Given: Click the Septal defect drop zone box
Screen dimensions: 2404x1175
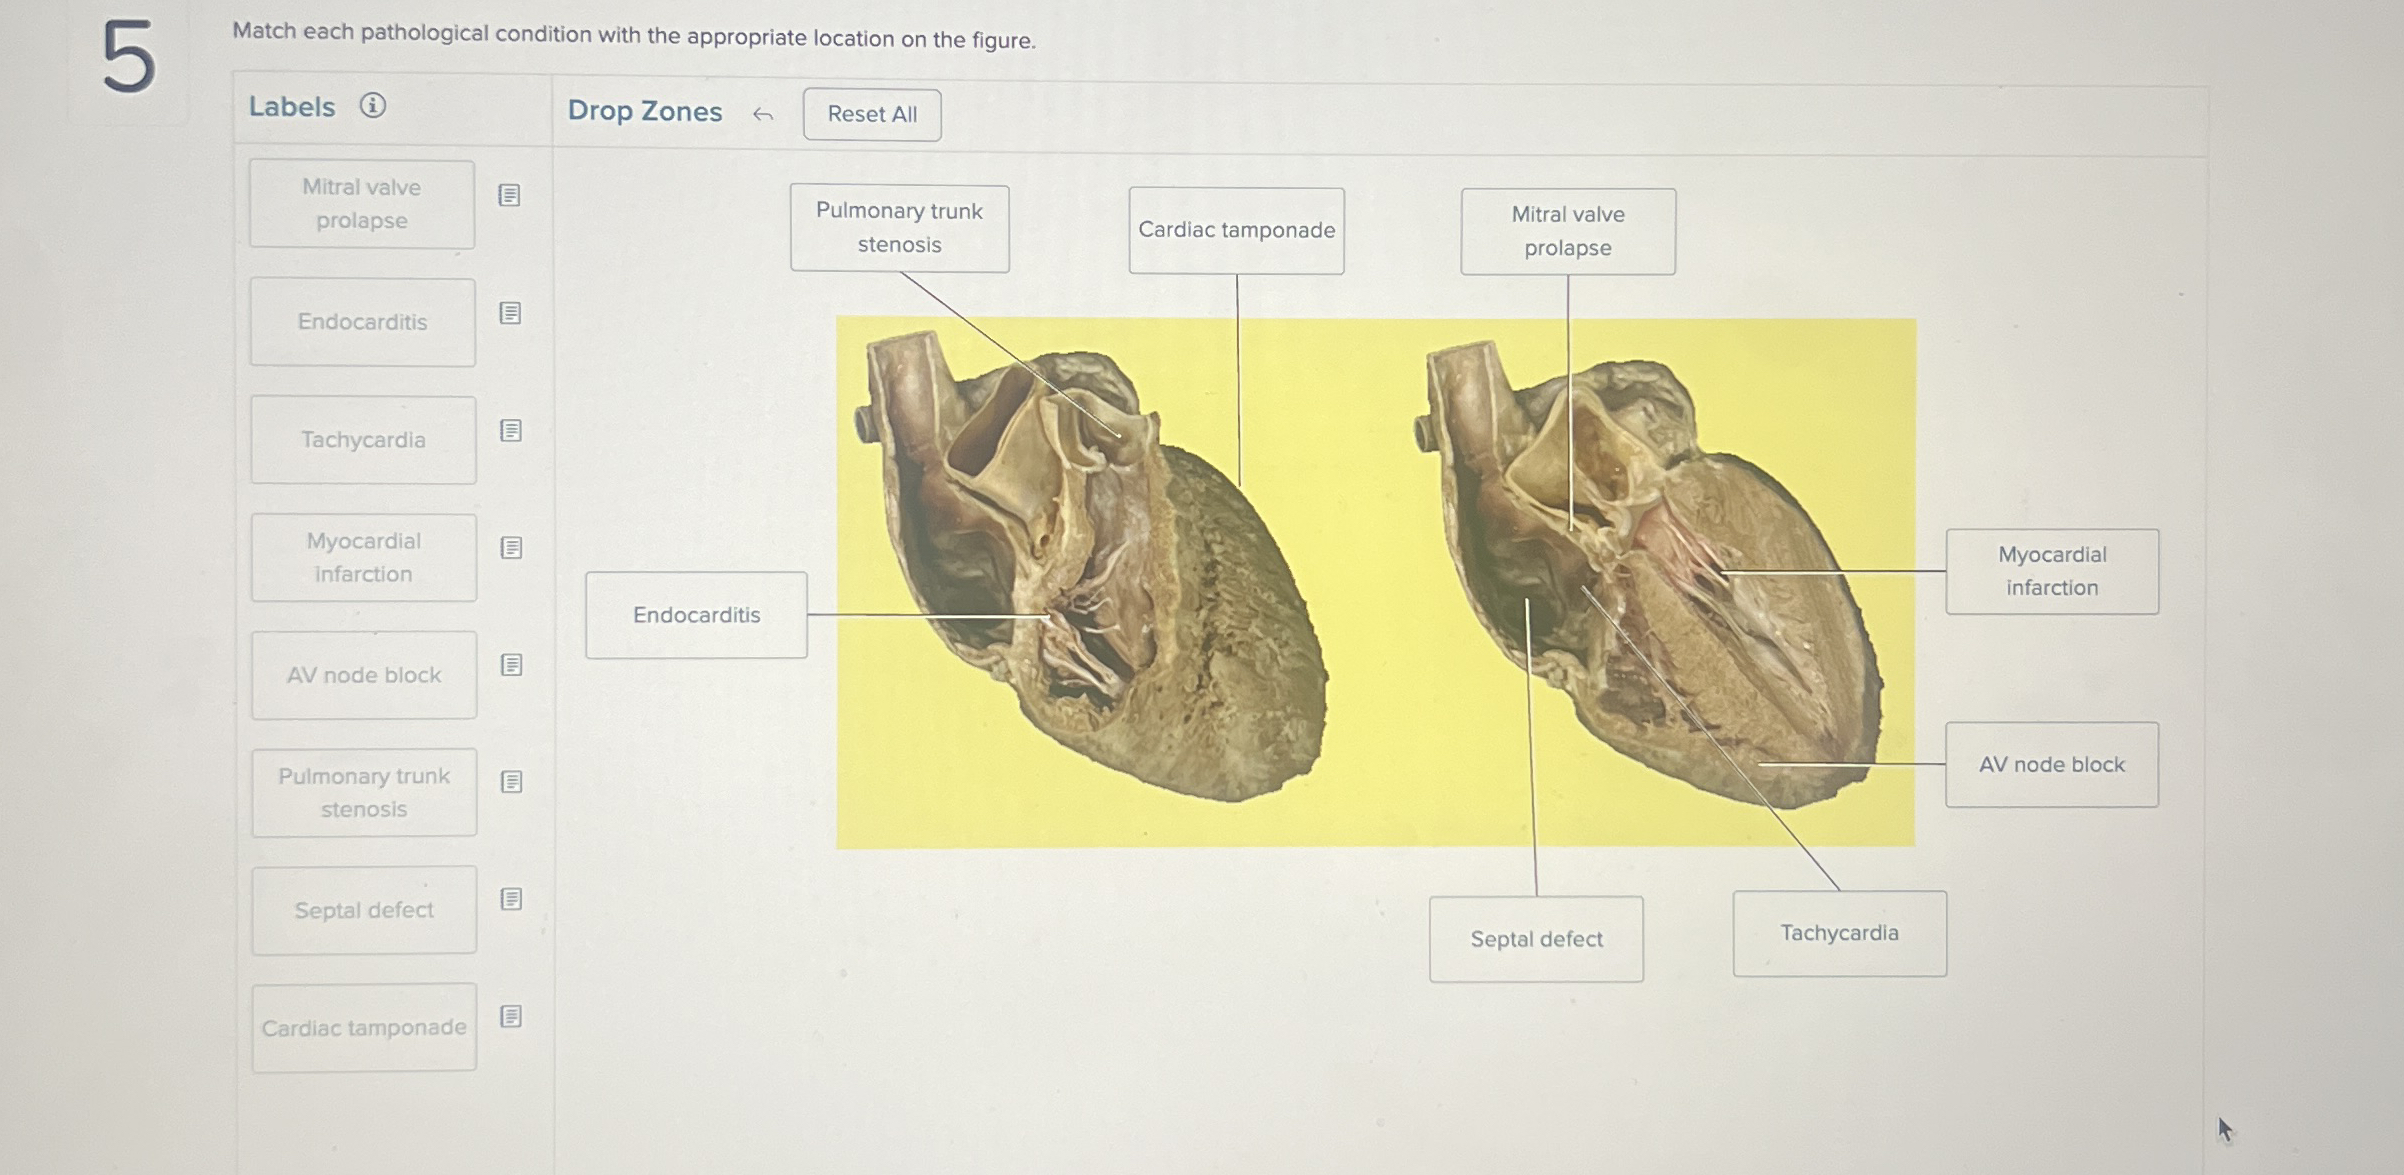Looking at the screenshot, I should (1536, 939).
